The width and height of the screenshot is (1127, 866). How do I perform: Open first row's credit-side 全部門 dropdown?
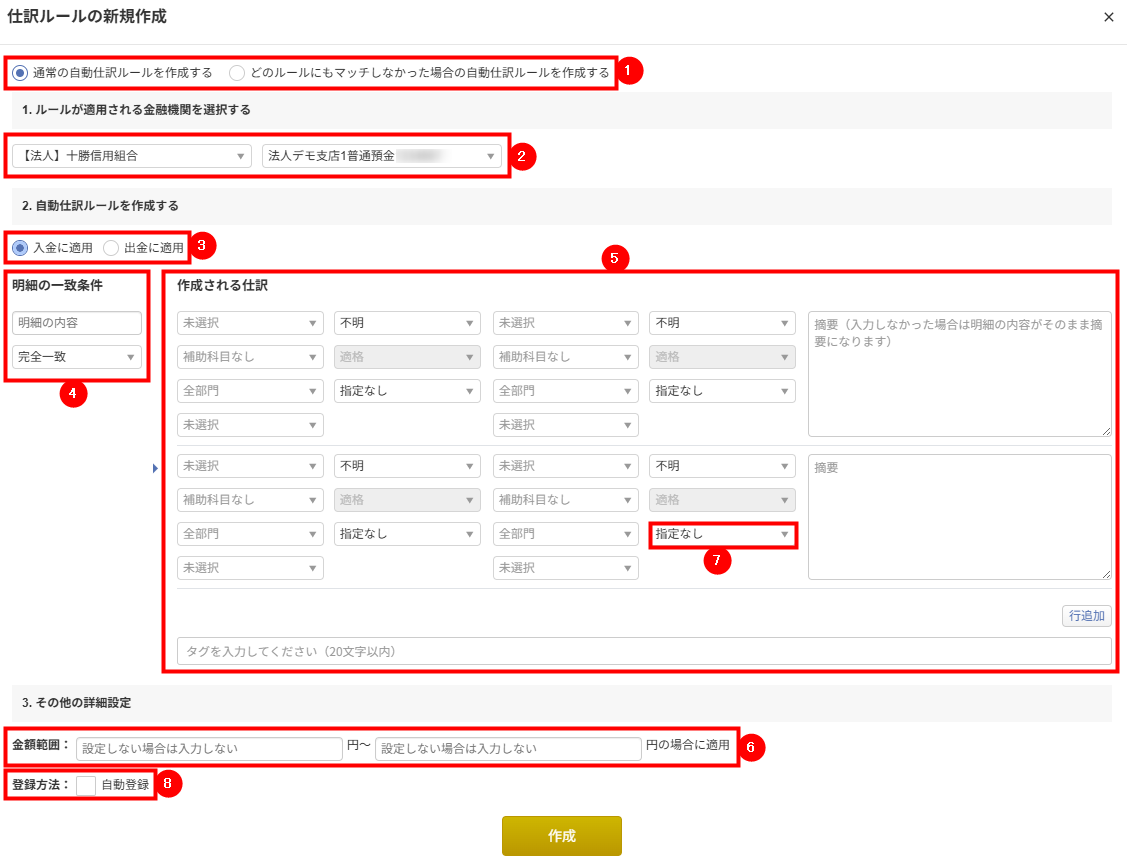point(566,391)
